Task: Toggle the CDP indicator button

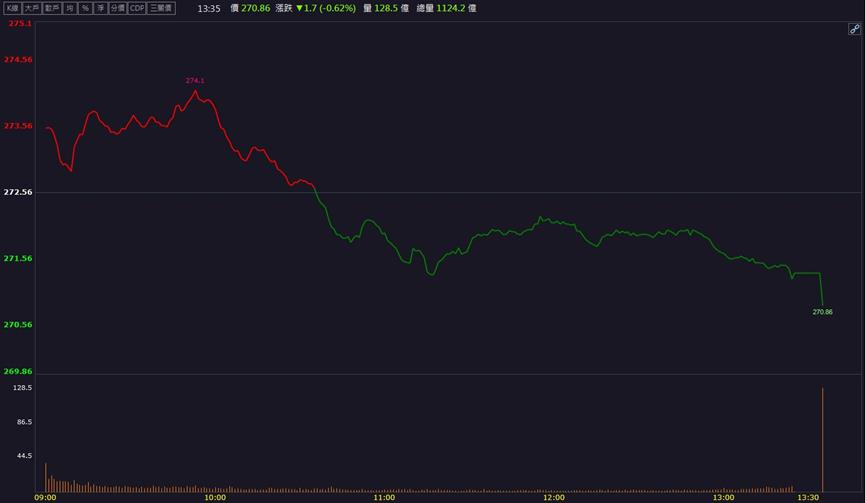Action: pyautogui.click(x=137, y=8)
